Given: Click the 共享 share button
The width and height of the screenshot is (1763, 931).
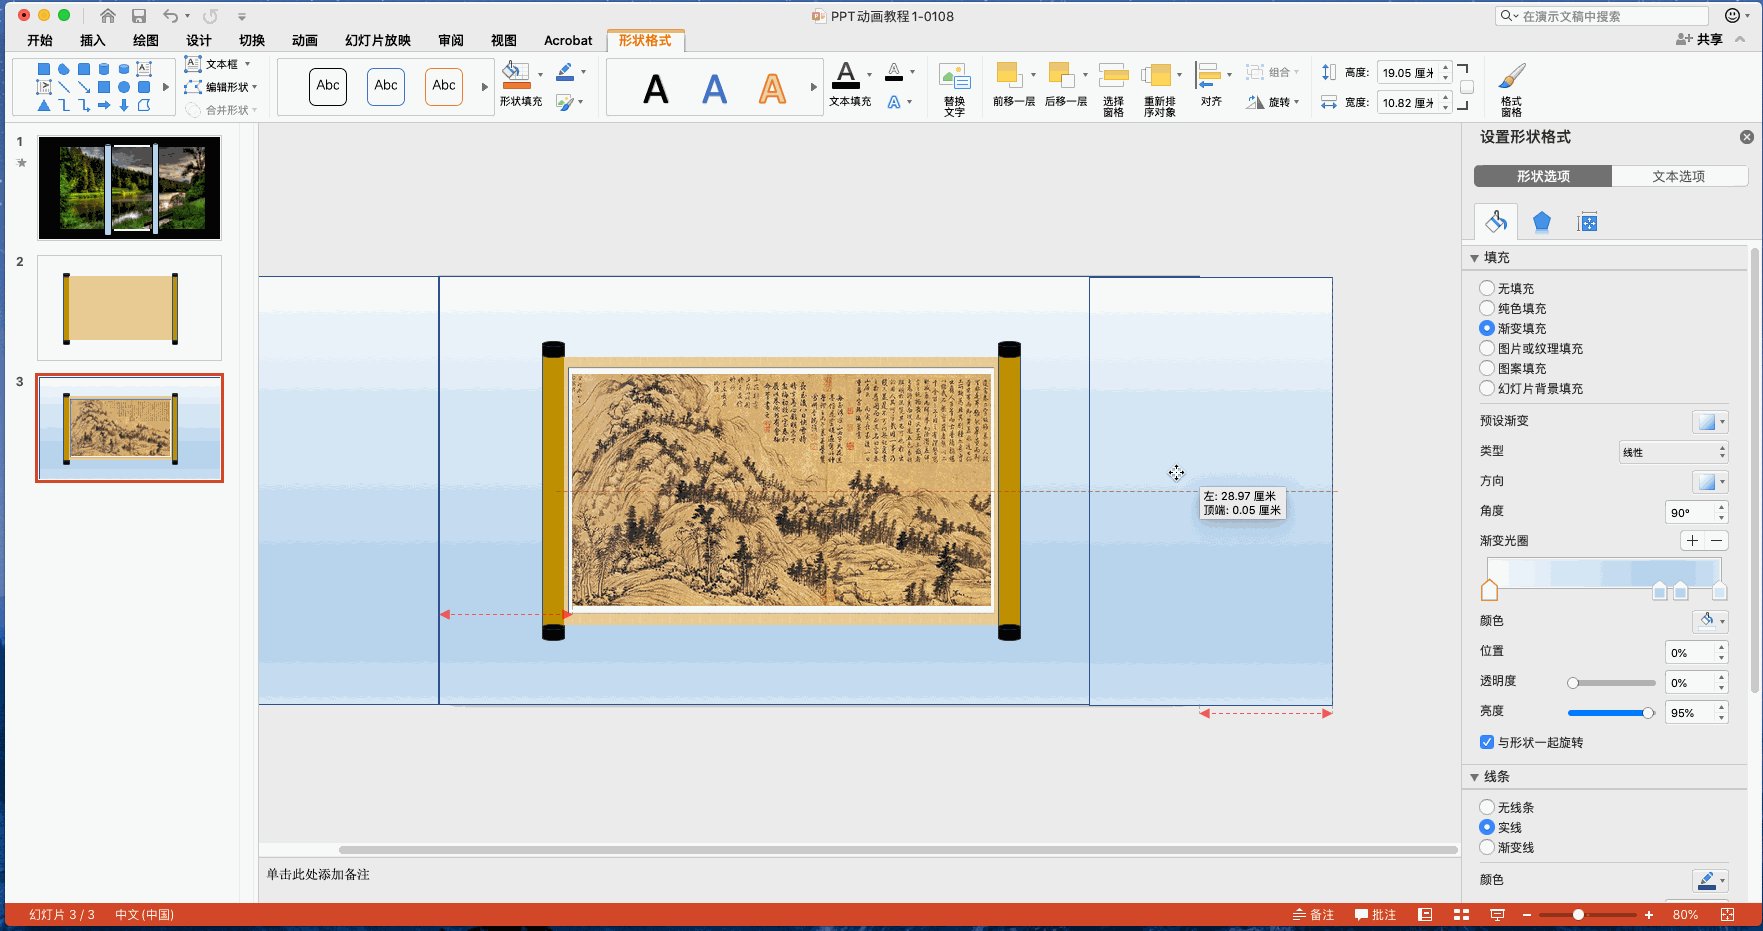Looking at the screenshot, I should (1699, 39).
